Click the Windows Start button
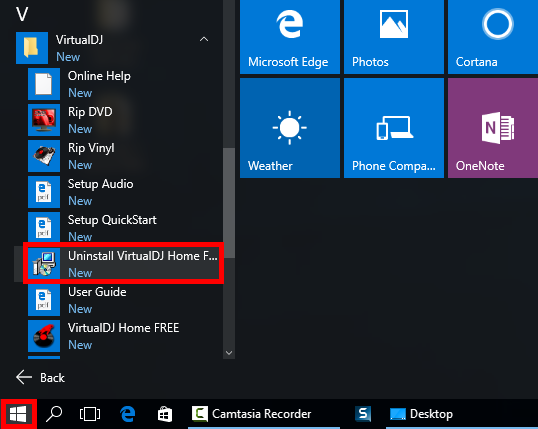Image resolution: width=538 pixels, height=429 pixels. 19,414
